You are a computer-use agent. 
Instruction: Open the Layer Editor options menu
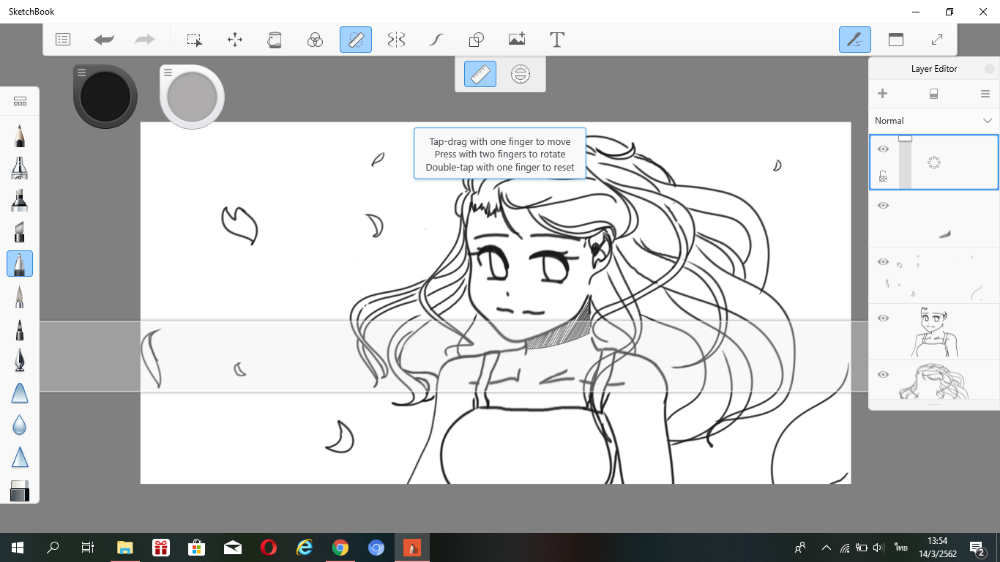(985, 94)
